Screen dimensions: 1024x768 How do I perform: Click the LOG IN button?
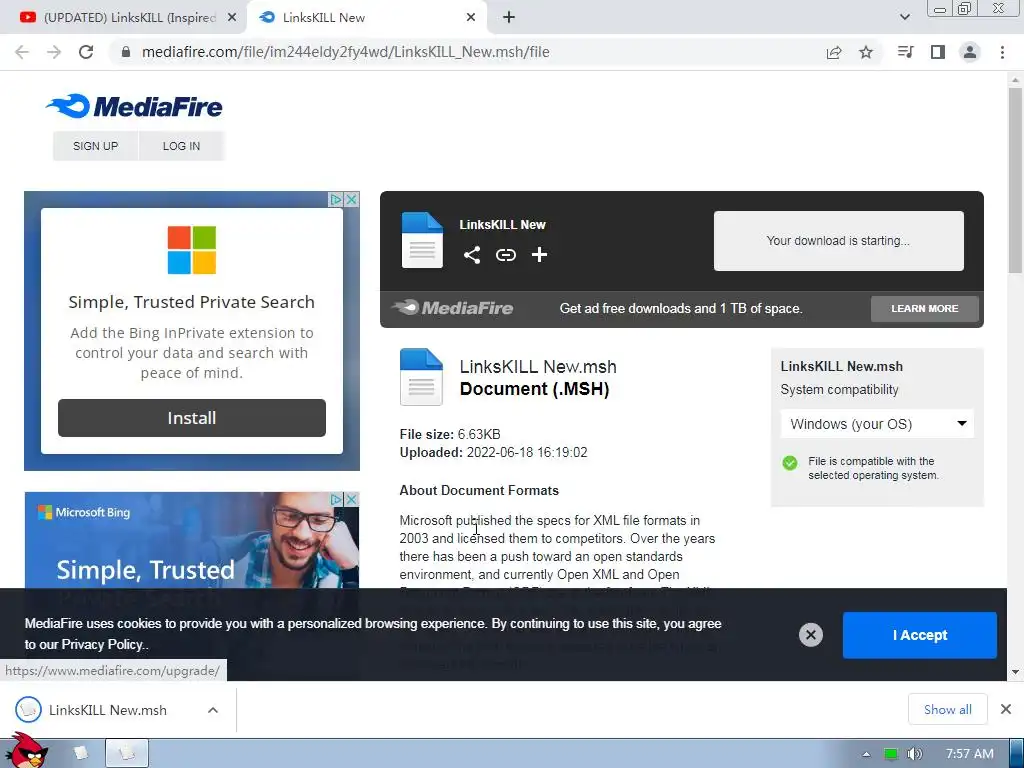182,146
